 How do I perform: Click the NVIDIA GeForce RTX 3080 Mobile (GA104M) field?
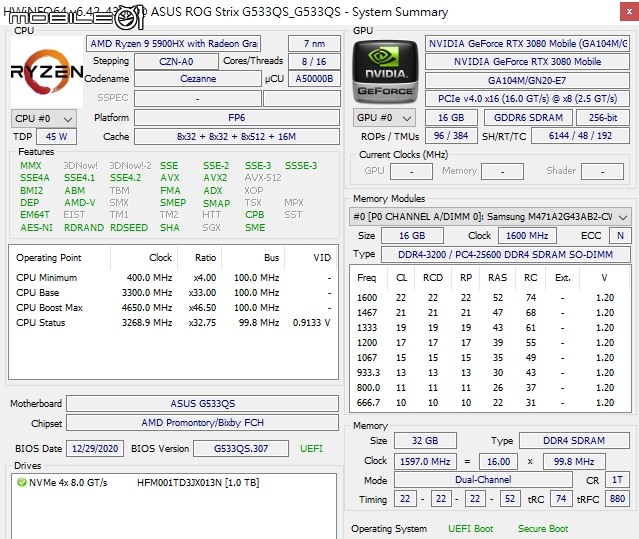527,44
